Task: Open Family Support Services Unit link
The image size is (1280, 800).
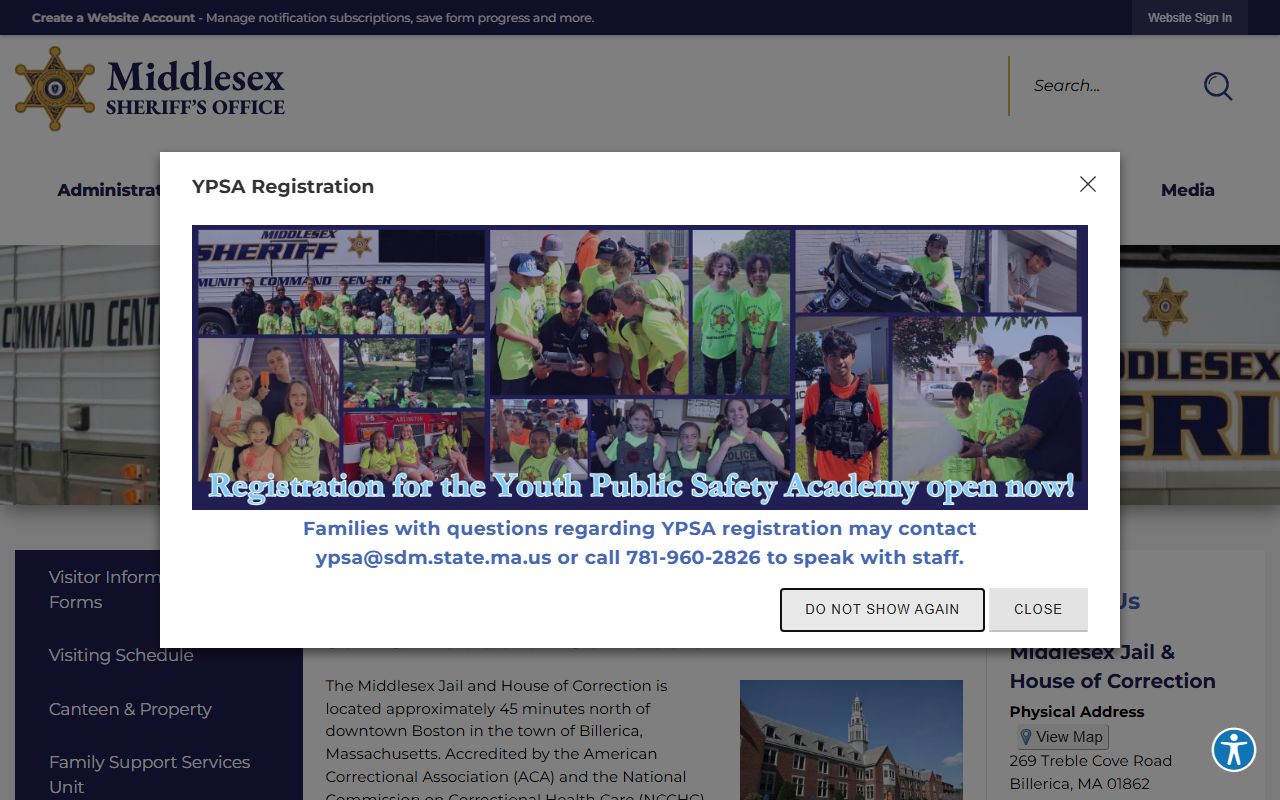Action: (149, 774)
